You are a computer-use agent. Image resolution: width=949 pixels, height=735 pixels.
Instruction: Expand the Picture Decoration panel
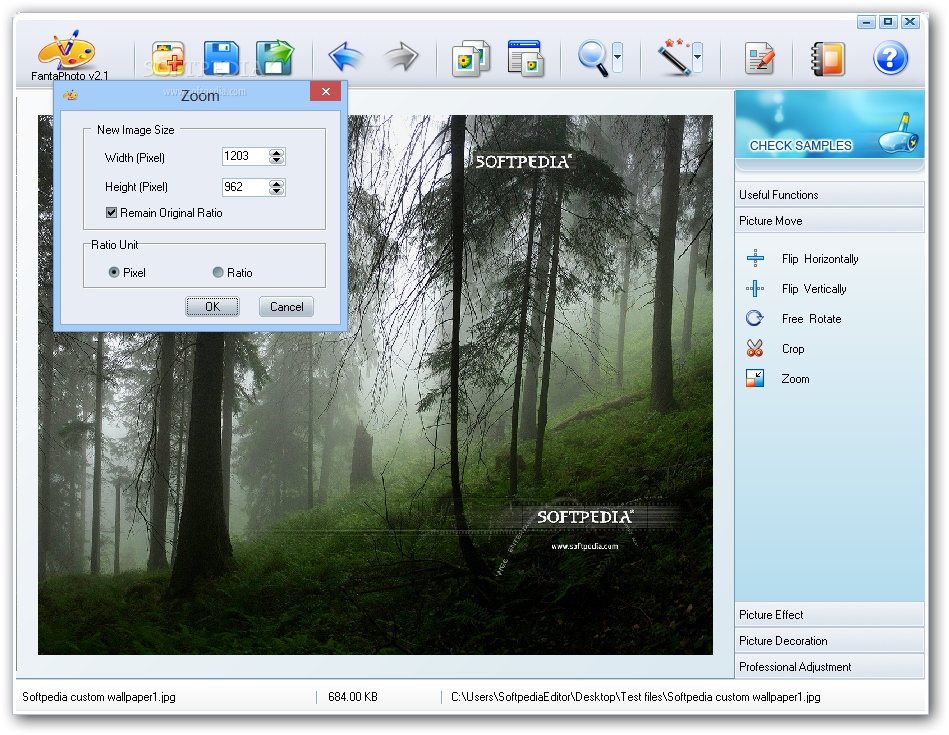(x=829, y=641)
